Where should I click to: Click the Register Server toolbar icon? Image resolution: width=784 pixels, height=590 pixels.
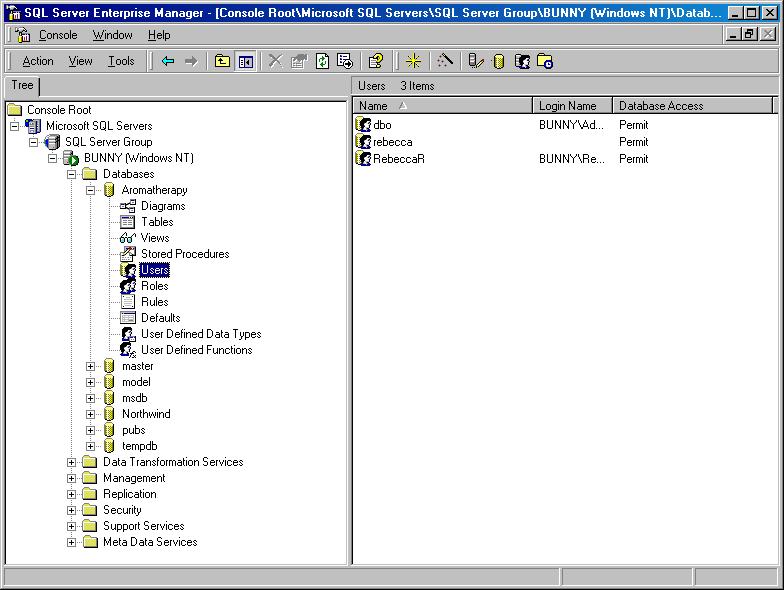pos(476,61)
